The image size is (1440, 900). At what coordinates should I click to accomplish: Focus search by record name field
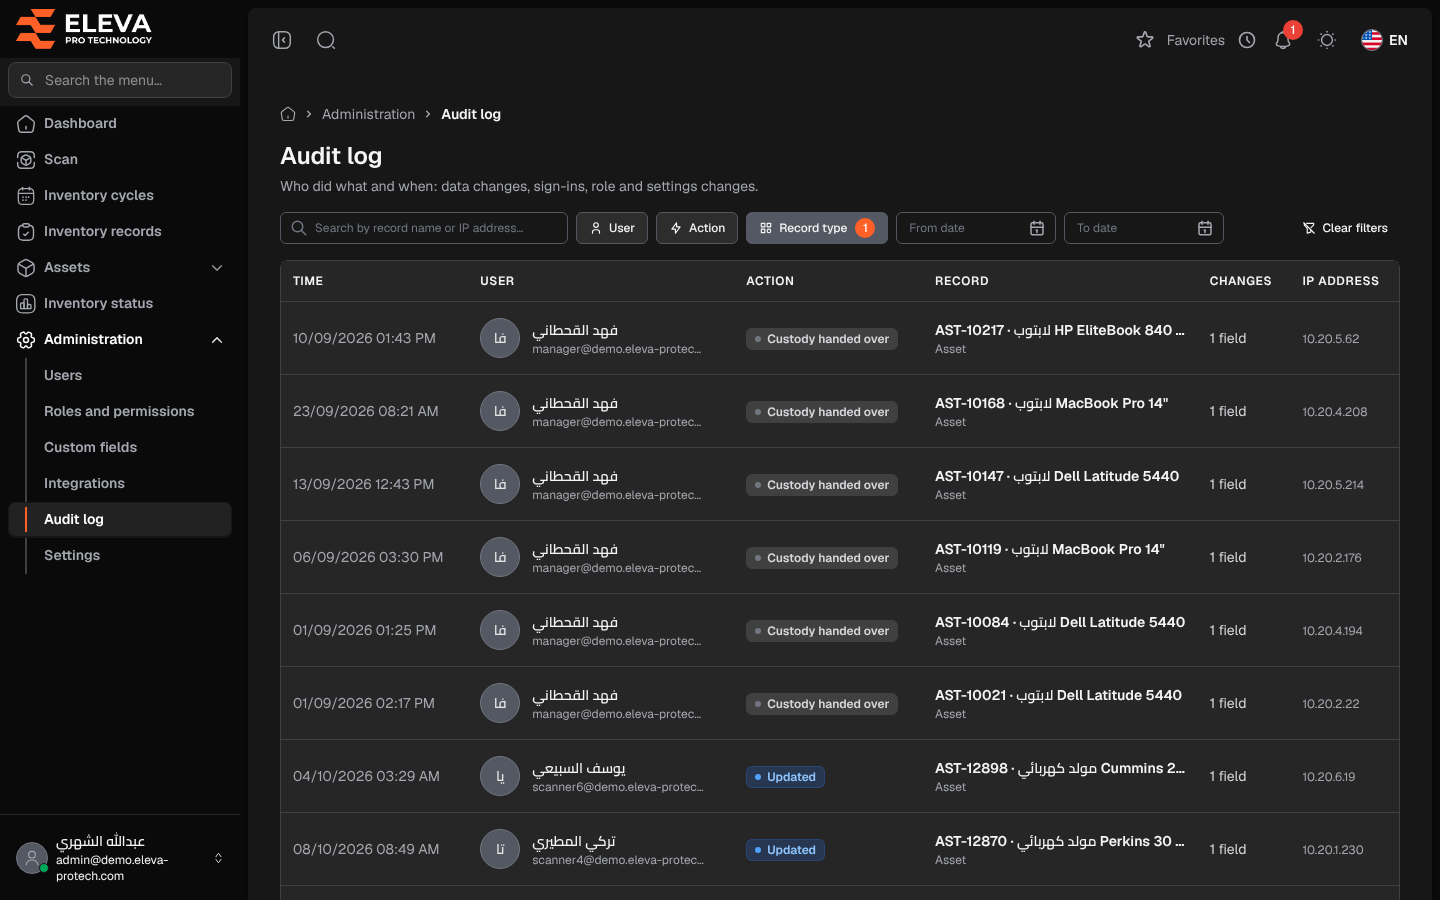(x=424, y=228)
